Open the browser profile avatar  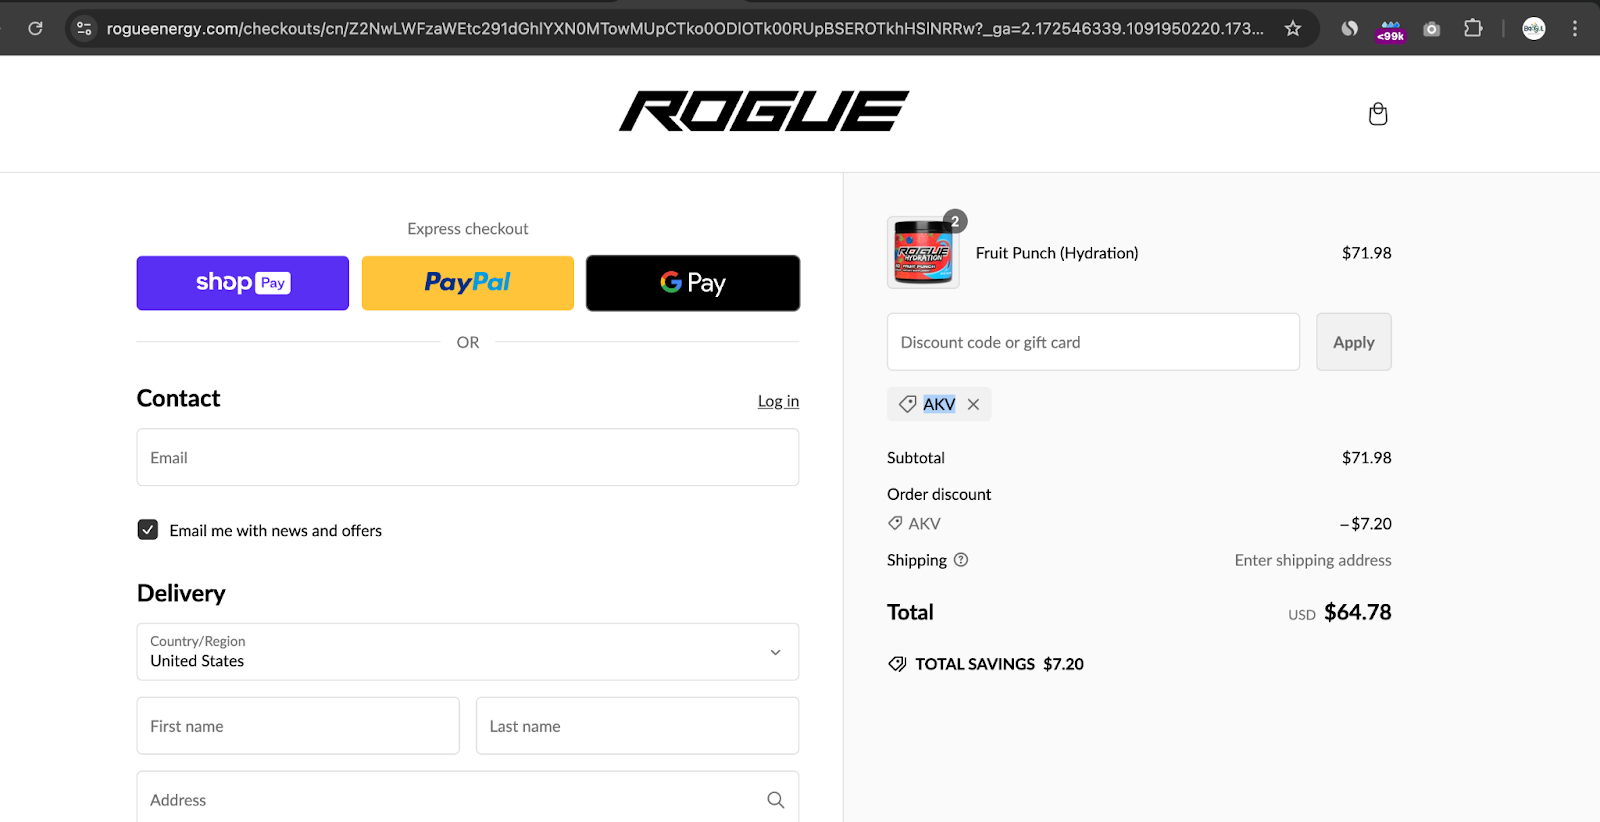coord(1534,28)
